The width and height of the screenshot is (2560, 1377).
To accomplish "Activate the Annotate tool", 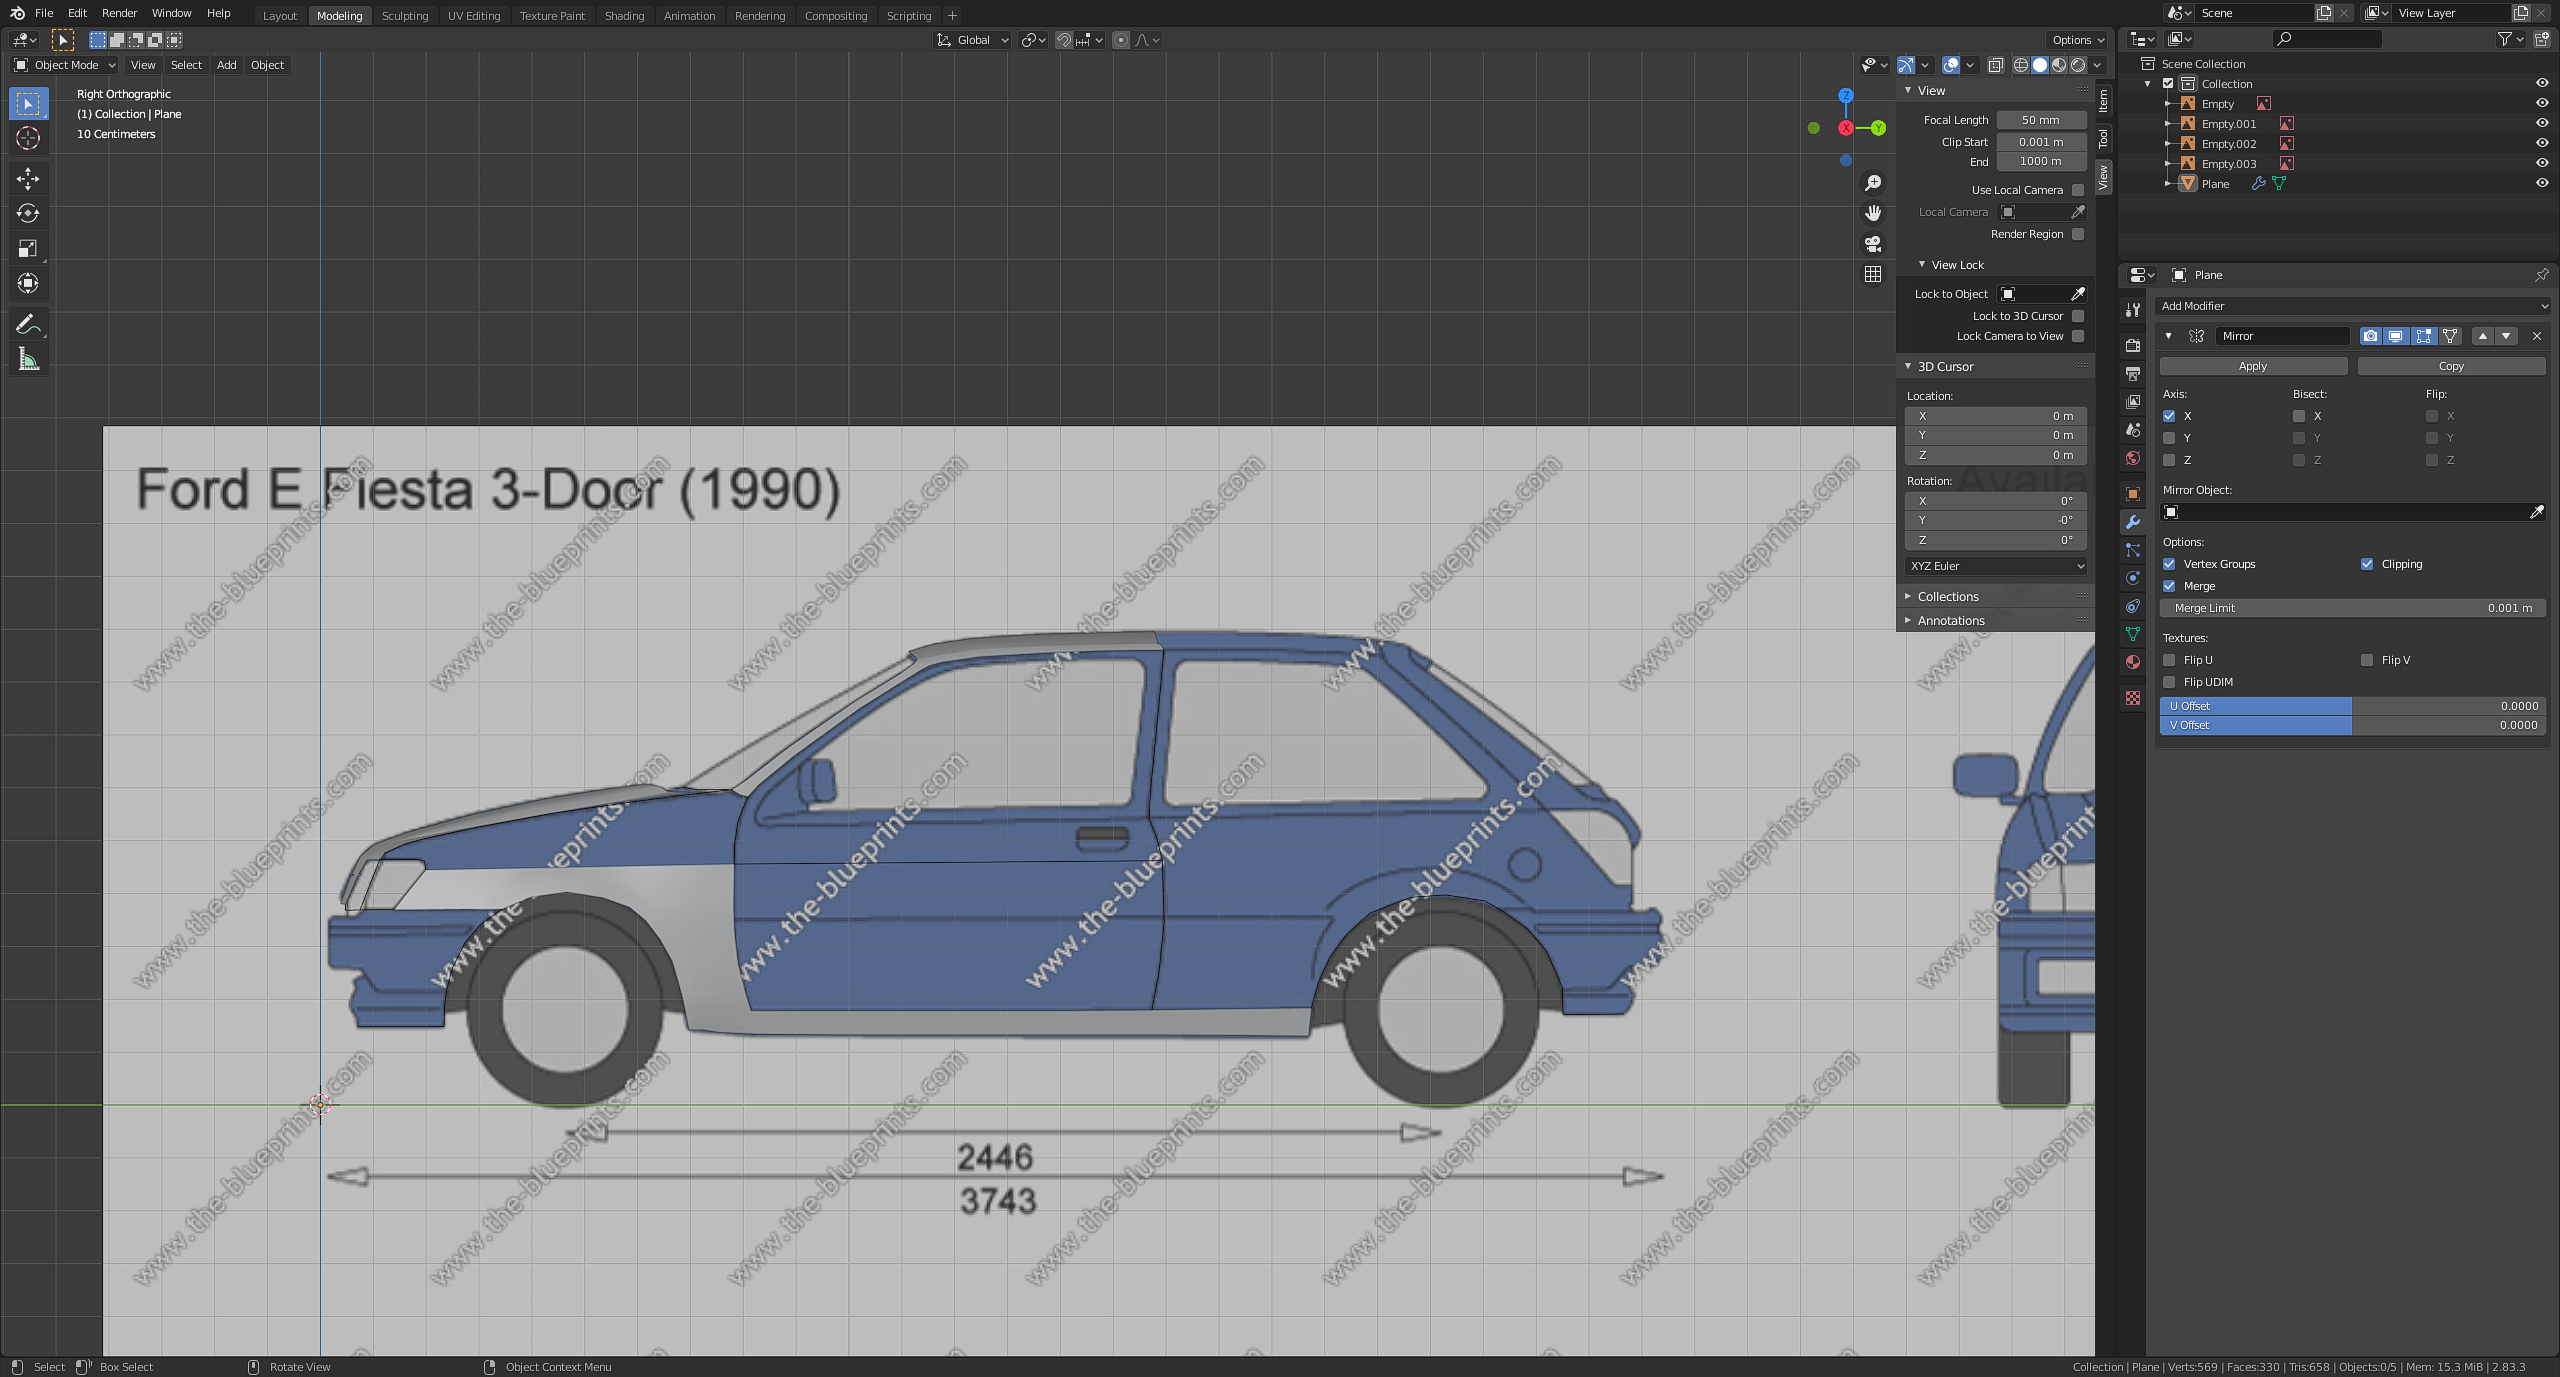I will click(x=28, y=324).
